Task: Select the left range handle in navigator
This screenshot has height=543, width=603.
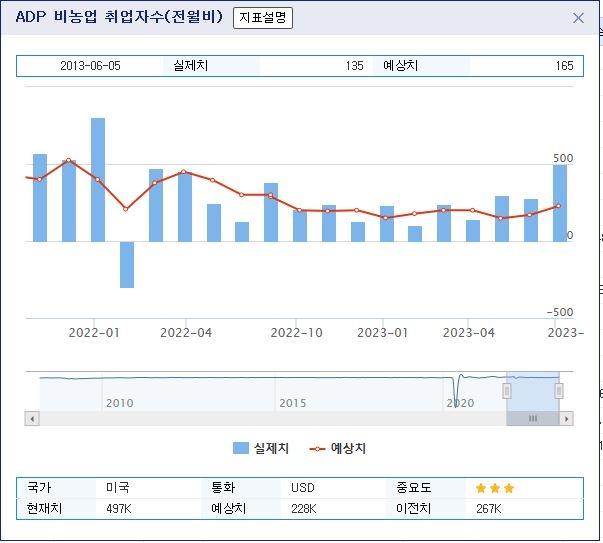Action: (507, 391)
